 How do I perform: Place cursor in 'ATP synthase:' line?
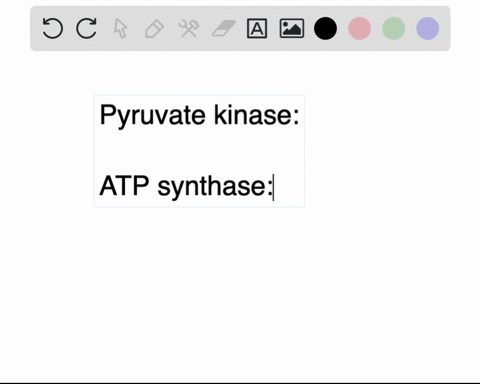pyautogui.click(x=186, y=186)
